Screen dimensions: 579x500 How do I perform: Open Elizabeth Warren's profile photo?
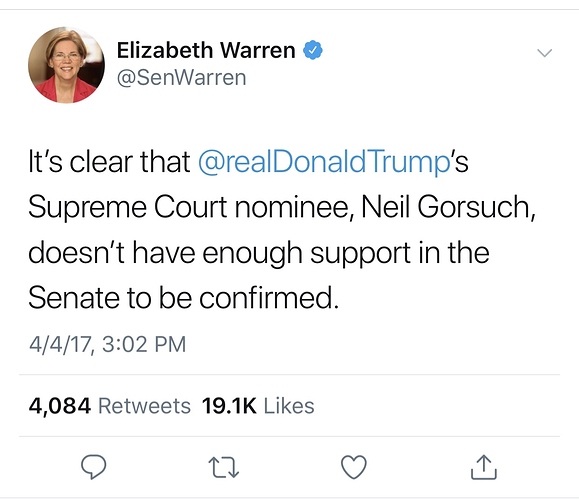66,65
